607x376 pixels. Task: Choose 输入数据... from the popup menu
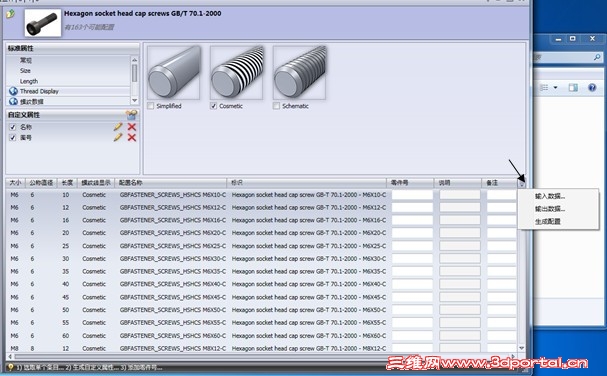coord(550,196)
